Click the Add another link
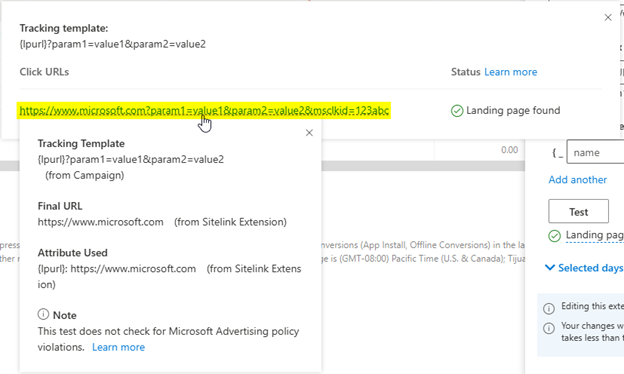The image size is (624, 374). tap(577, 180)
